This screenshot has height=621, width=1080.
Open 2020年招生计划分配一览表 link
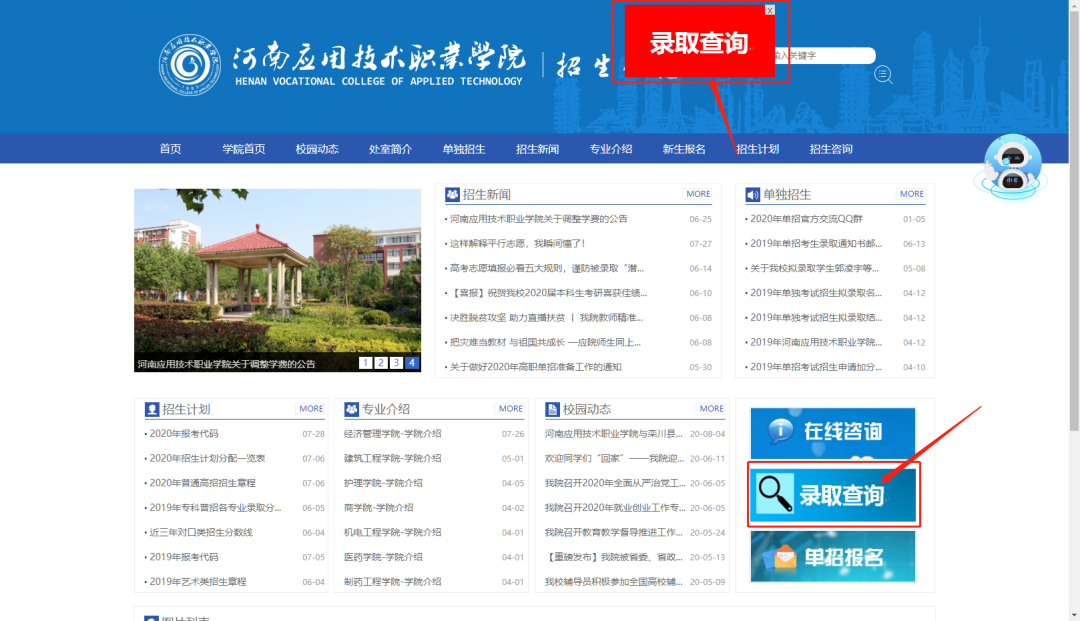click(207, 459)
